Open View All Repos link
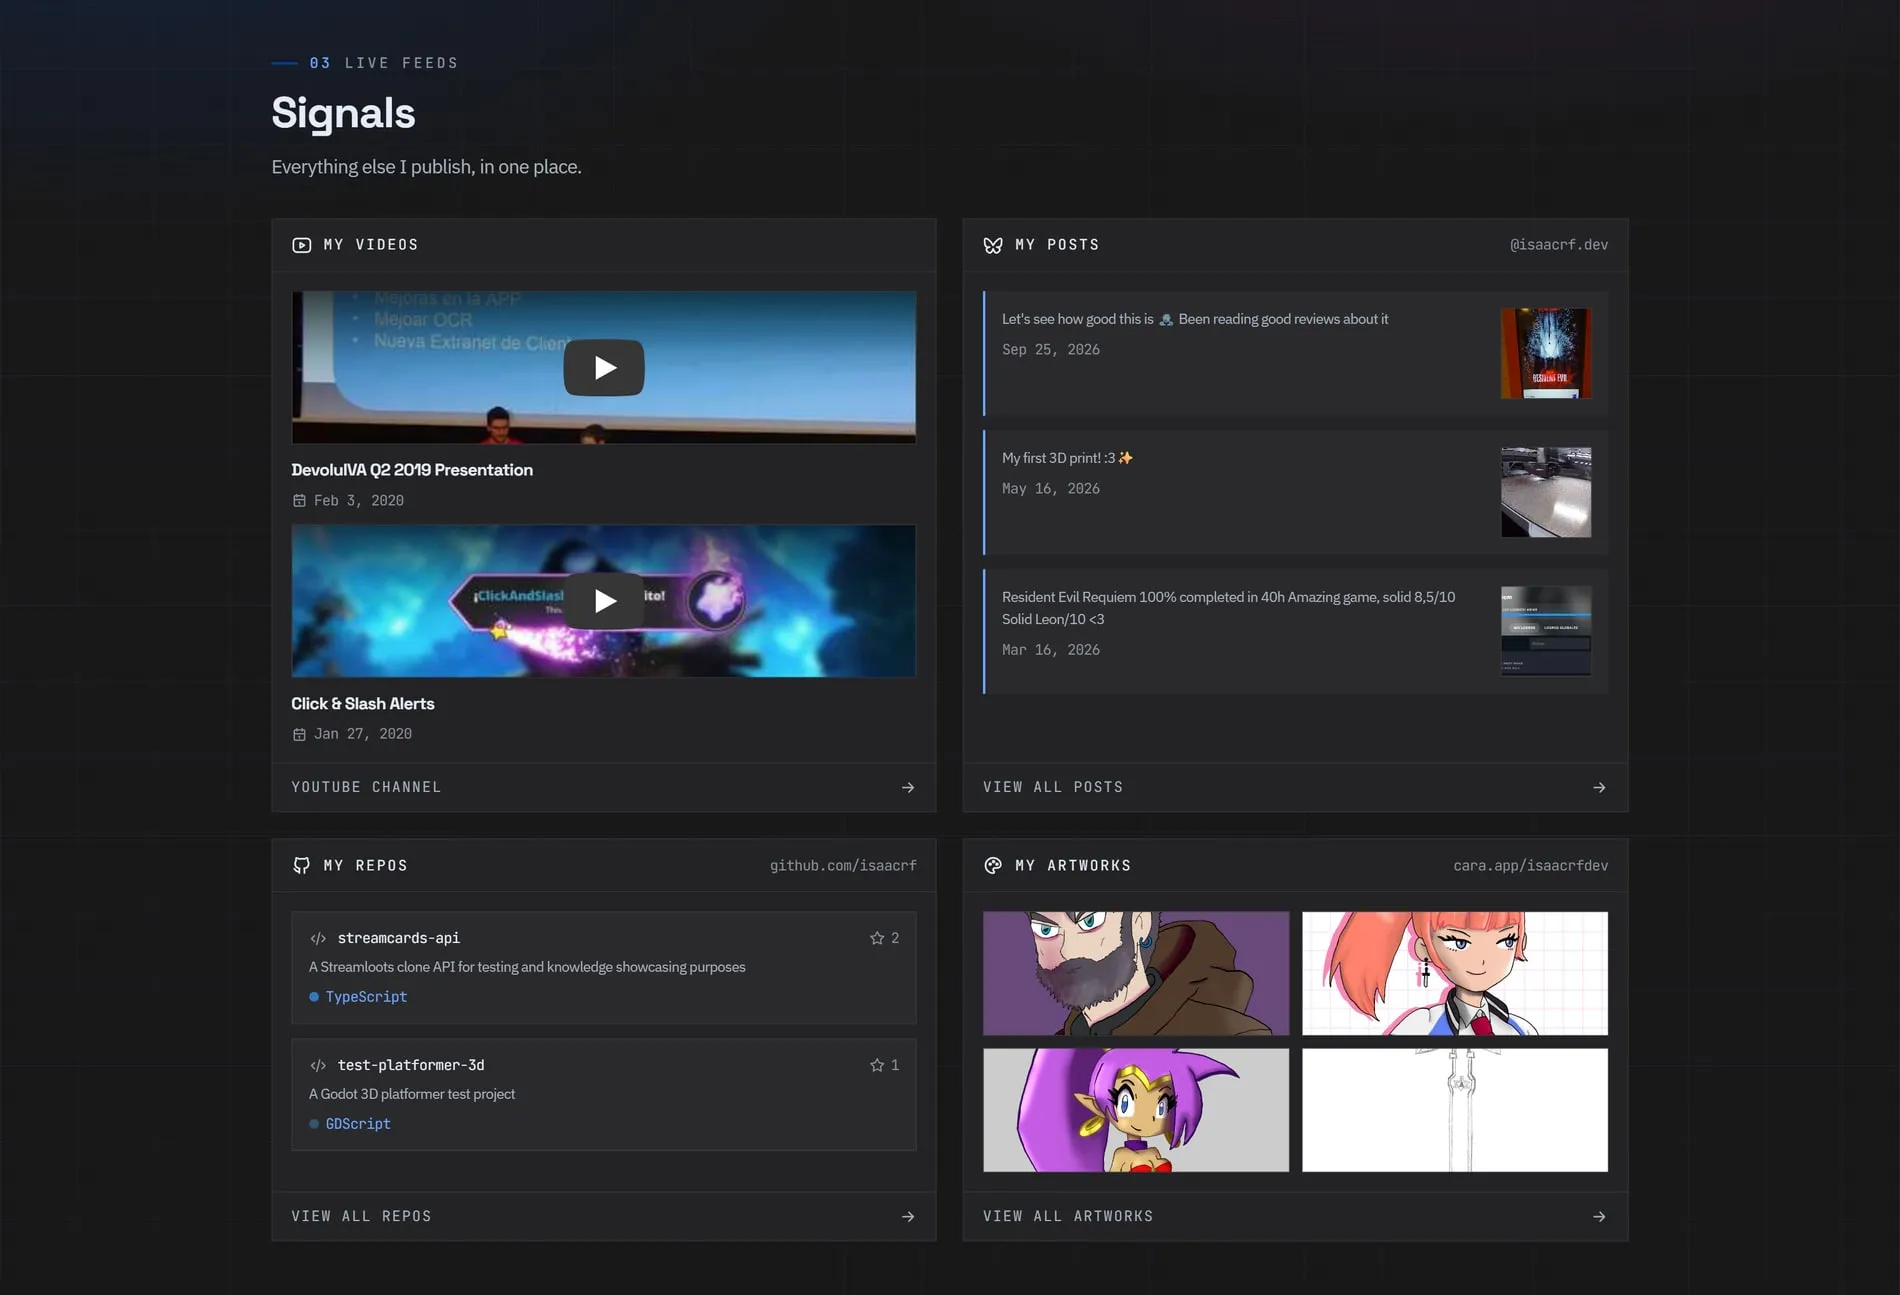1900x1295 pixels. [604, 1217]
